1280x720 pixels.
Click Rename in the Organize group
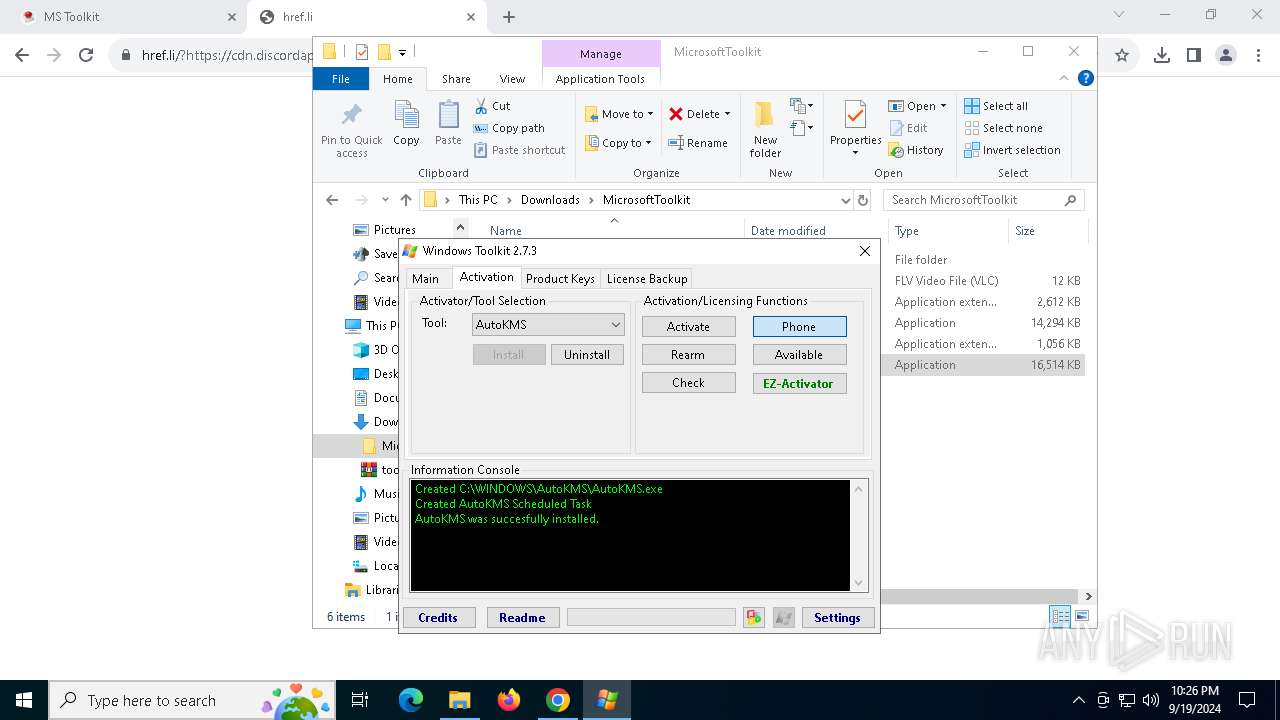(x=698, y=143)
